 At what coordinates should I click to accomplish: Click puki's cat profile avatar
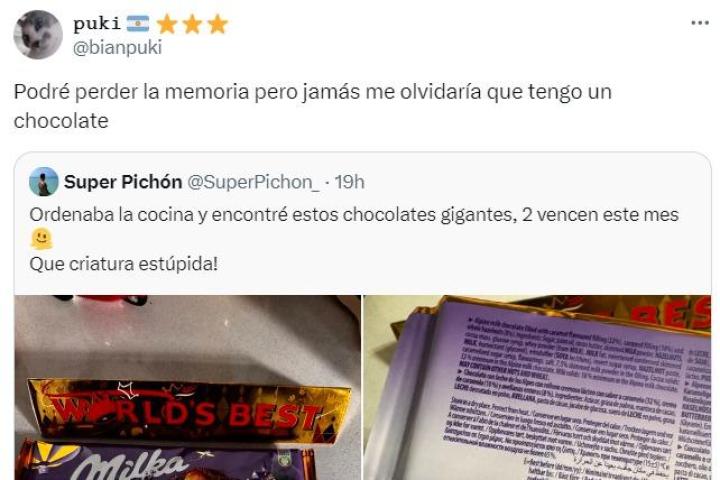coord(38,35)
